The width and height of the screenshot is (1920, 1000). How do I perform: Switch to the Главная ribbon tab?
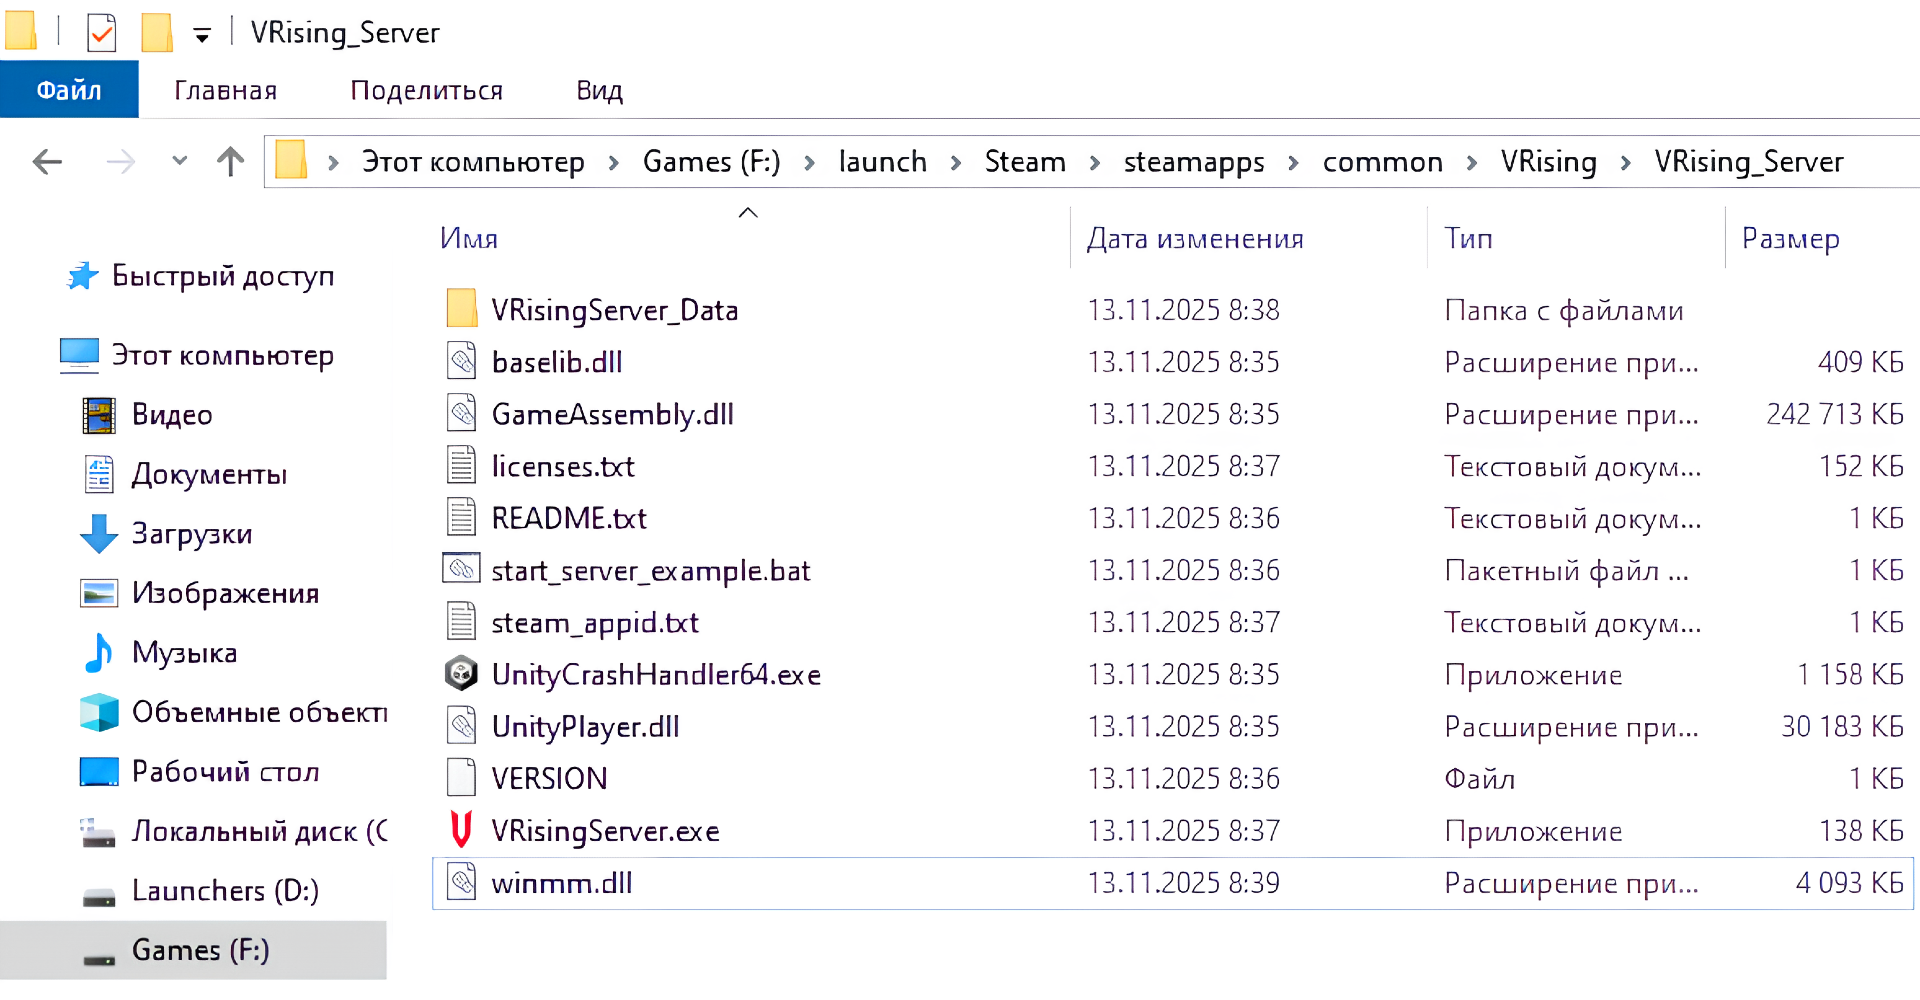(226, 90)
